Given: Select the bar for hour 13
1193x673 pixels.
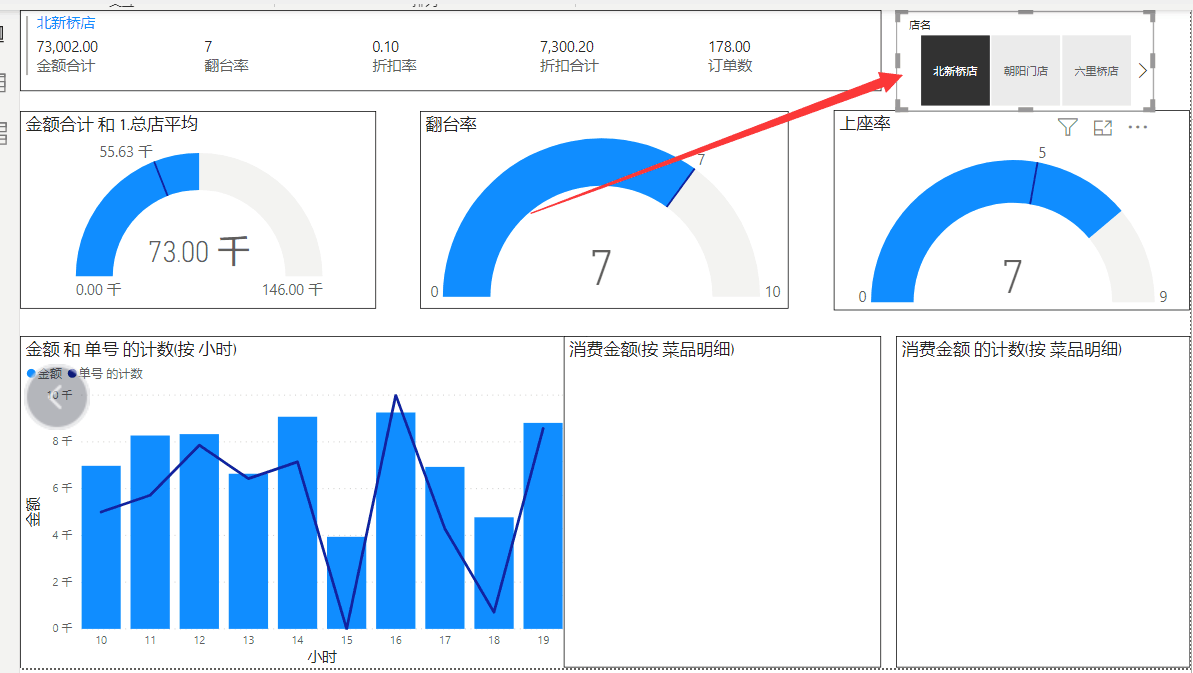Looking at the screenshot, I should click(x=248, y=551).
